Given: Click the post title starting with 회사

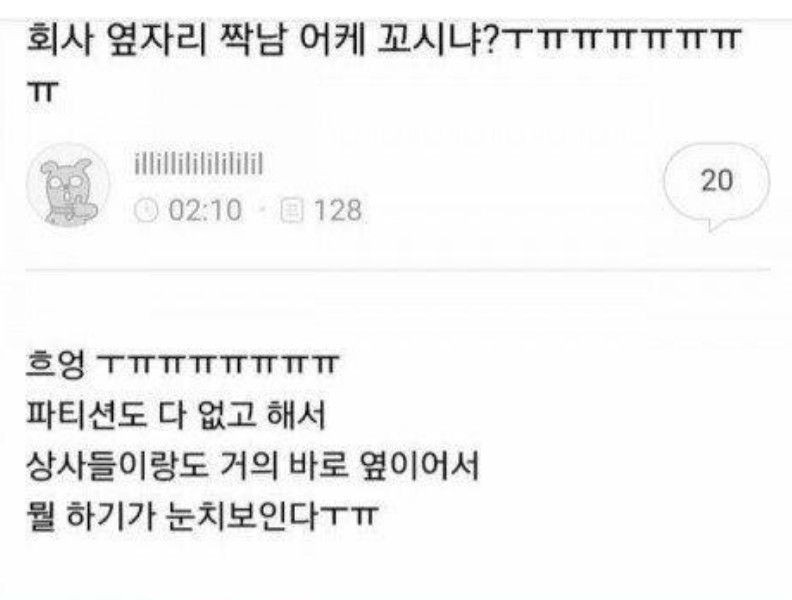Looking at the screenshot, I should (x=383, y=61).
